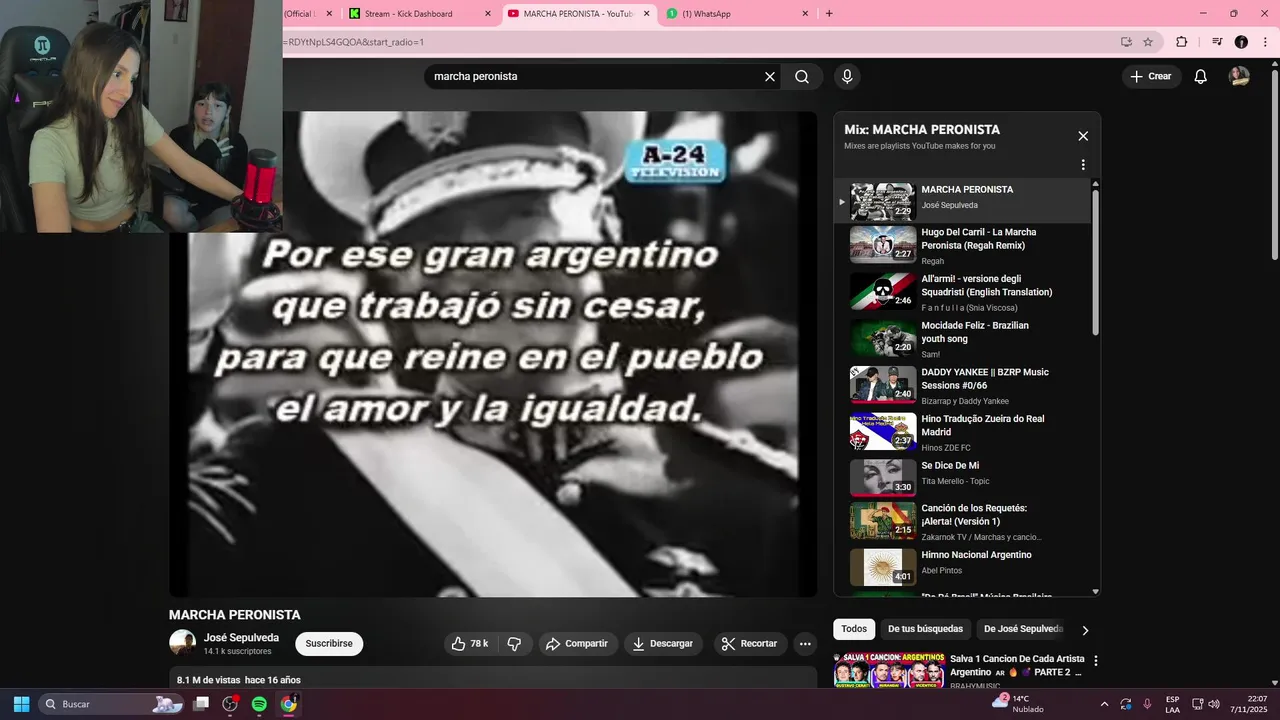Bookmark this page with star icon
The image size is (1280, 720).
click(1148, 42)
